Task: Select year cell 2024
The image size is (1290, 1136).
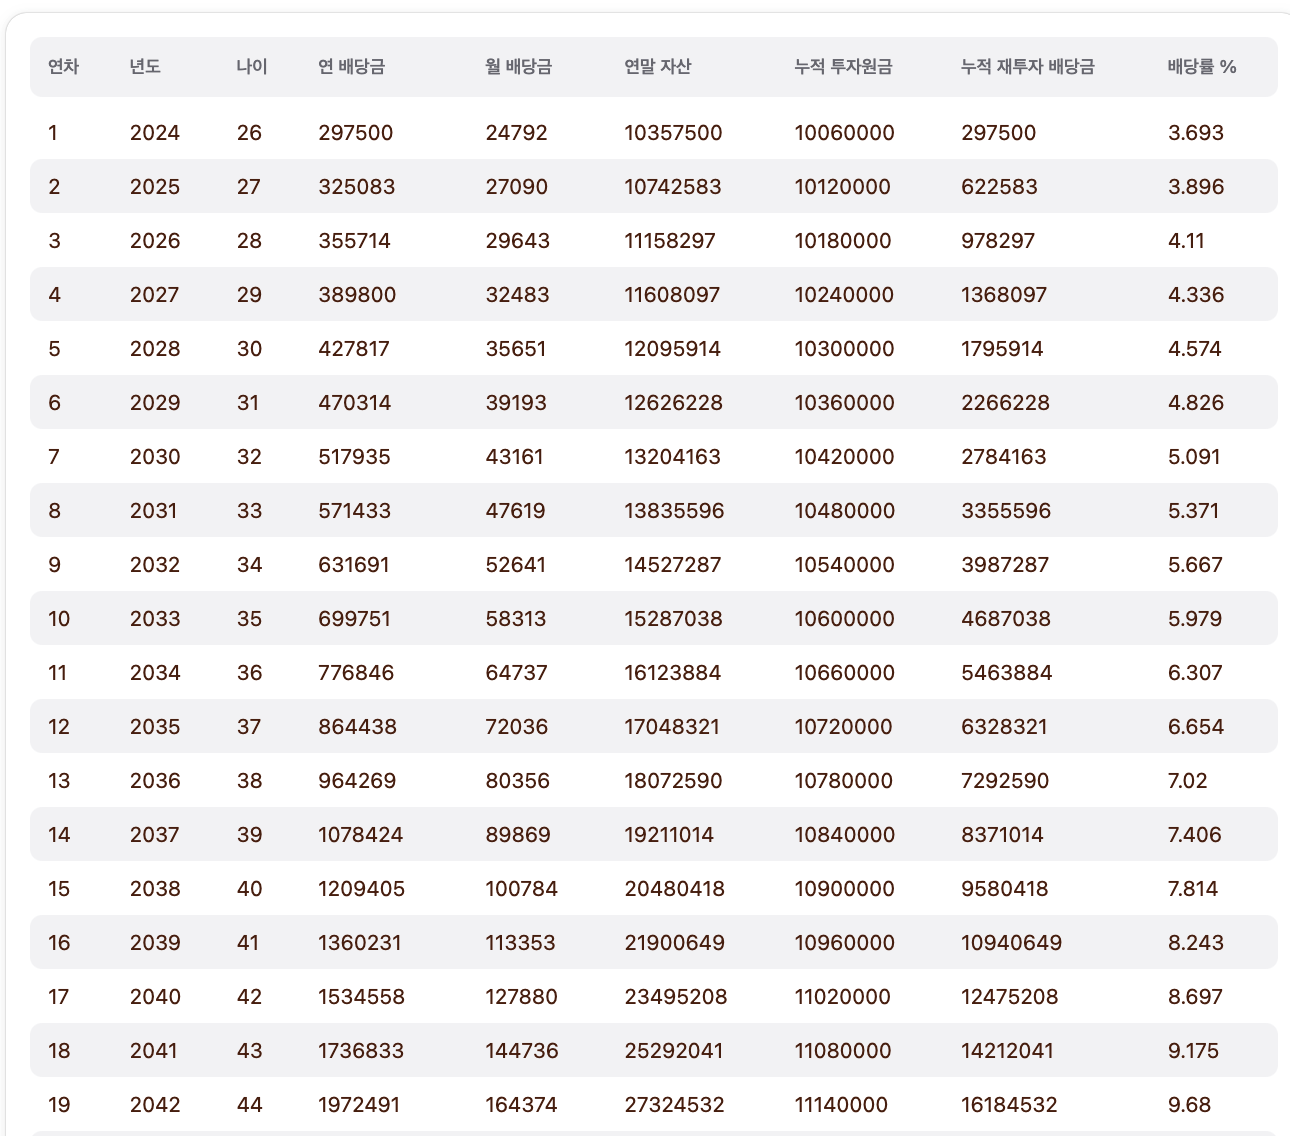Action: pos(155,133)
